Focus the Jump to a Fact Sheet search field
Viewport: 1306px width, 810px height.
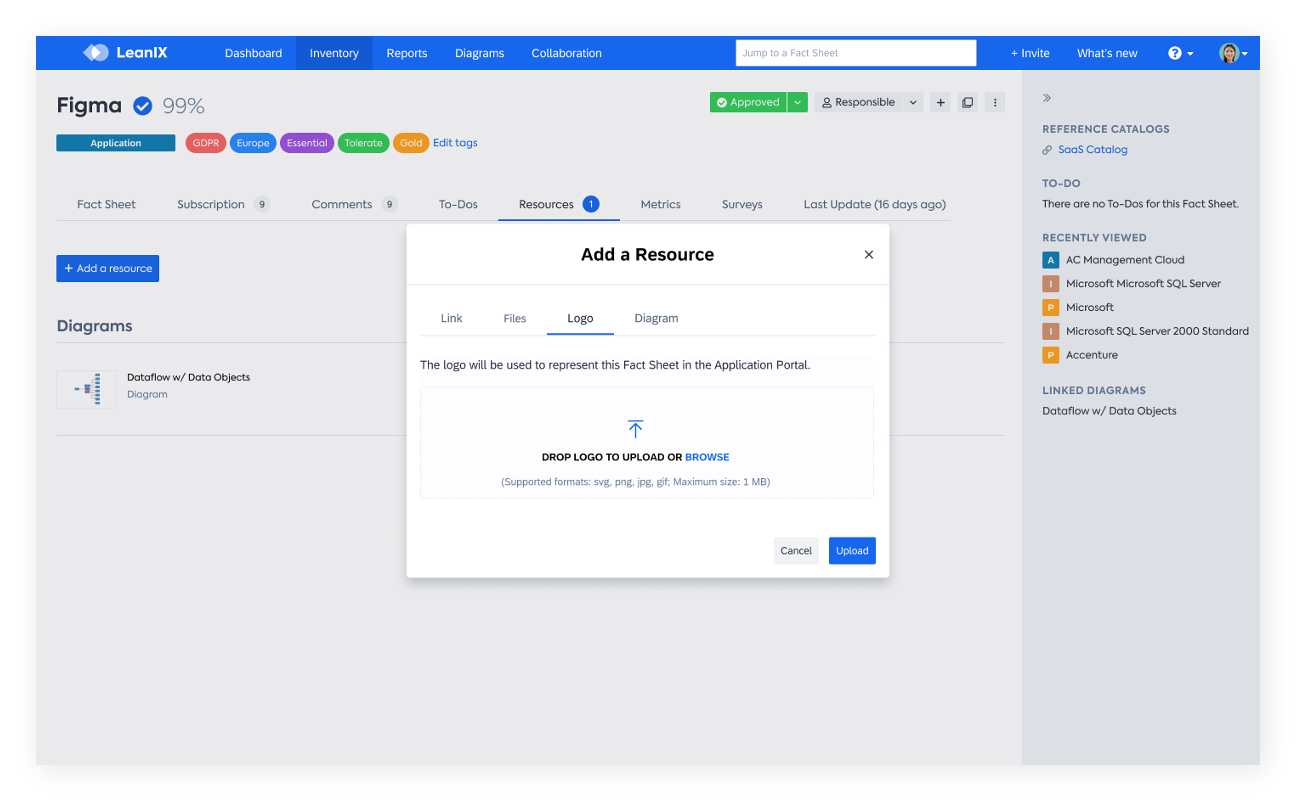(856, 53)
